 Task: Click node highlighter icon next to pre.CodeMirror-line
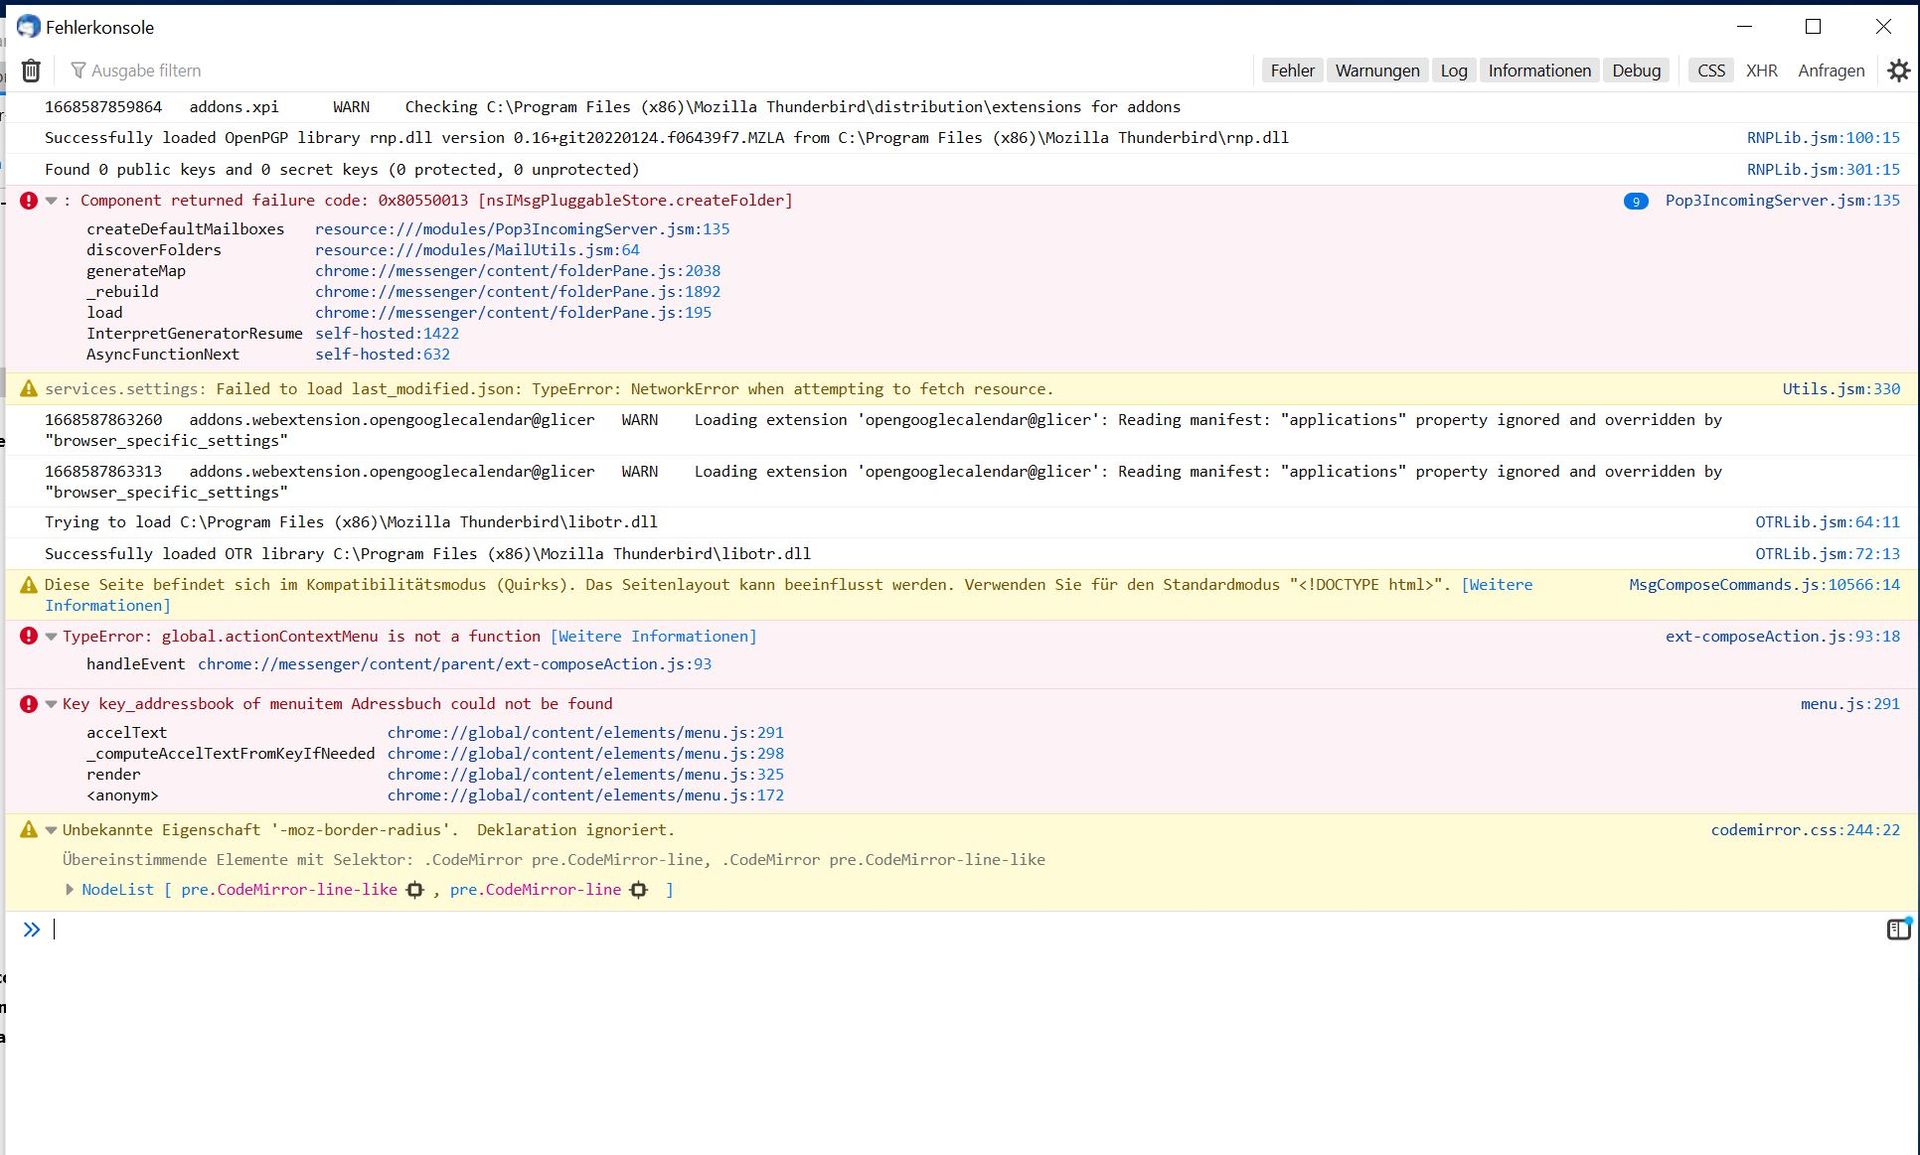(x=639, y=890)
